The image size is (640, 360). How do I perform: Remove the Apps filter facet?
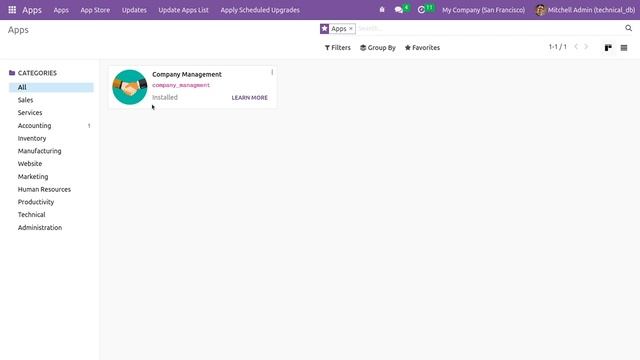[351, 29]
